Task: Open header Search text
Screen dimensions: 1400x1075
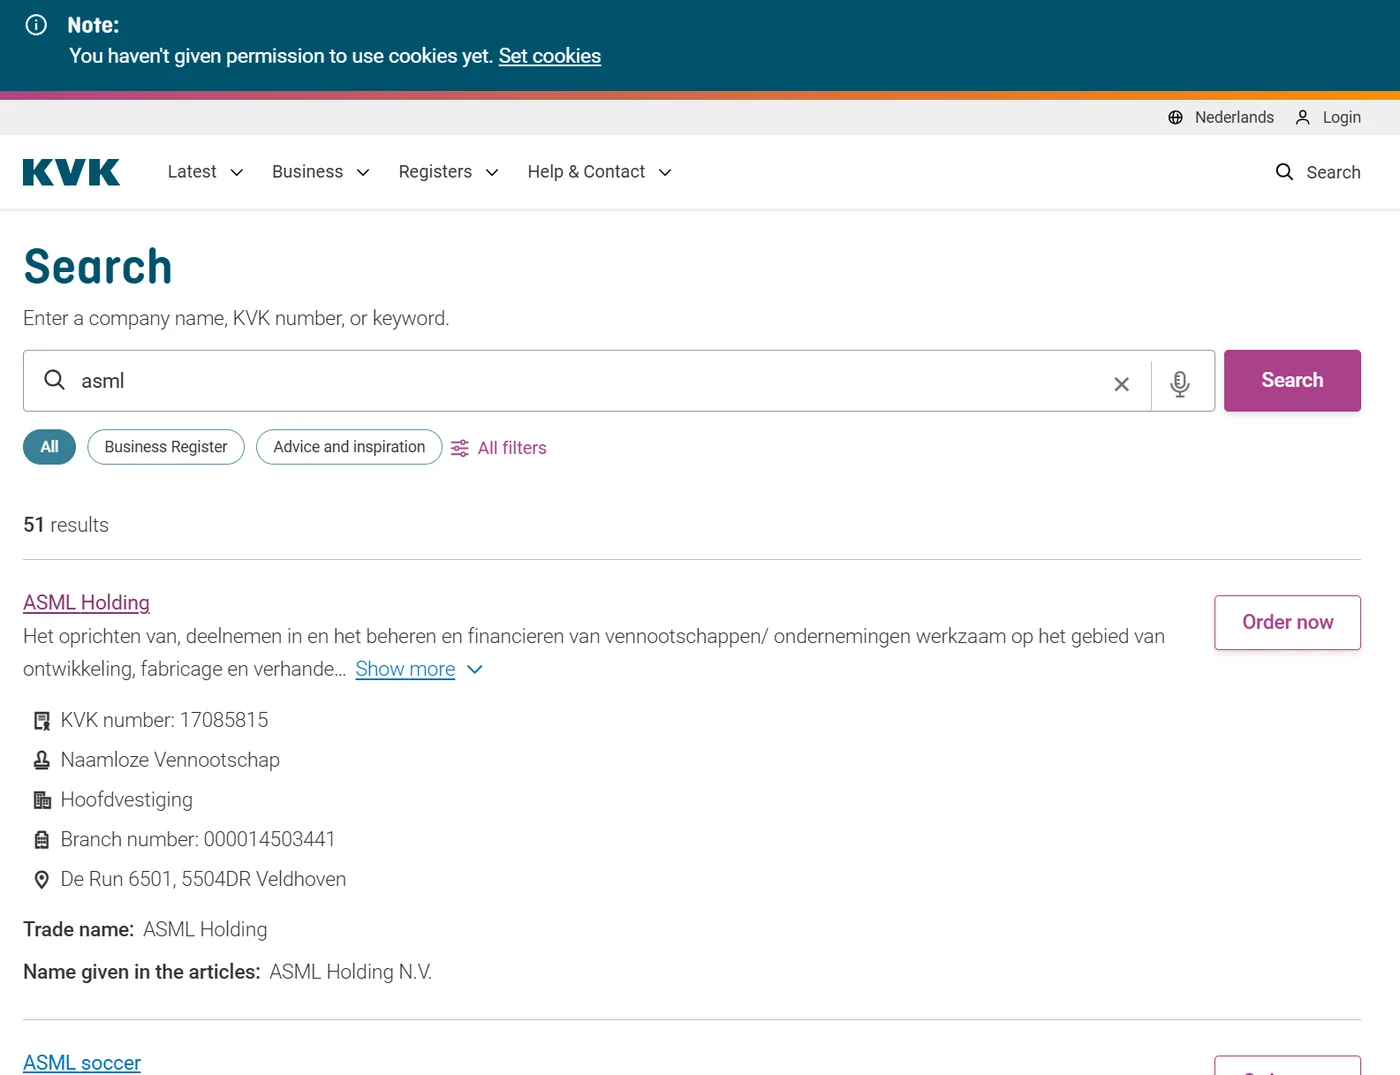Action: point(1333,172)
